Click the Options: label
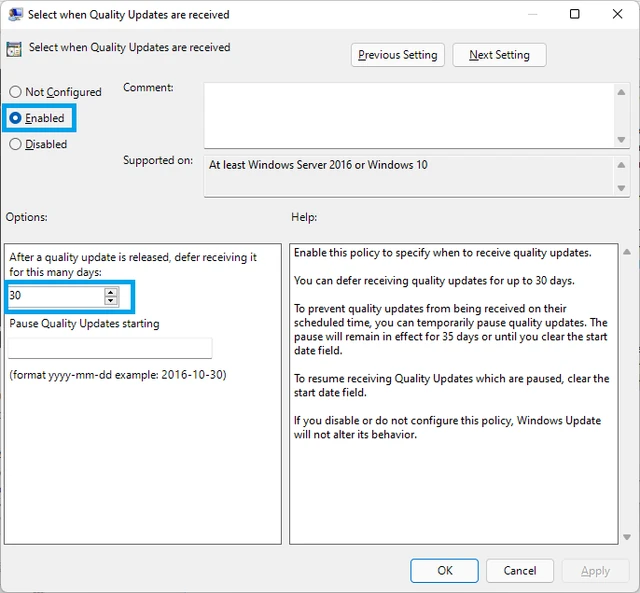The height and width of the screenshot is (593, 640). [27, 217]
